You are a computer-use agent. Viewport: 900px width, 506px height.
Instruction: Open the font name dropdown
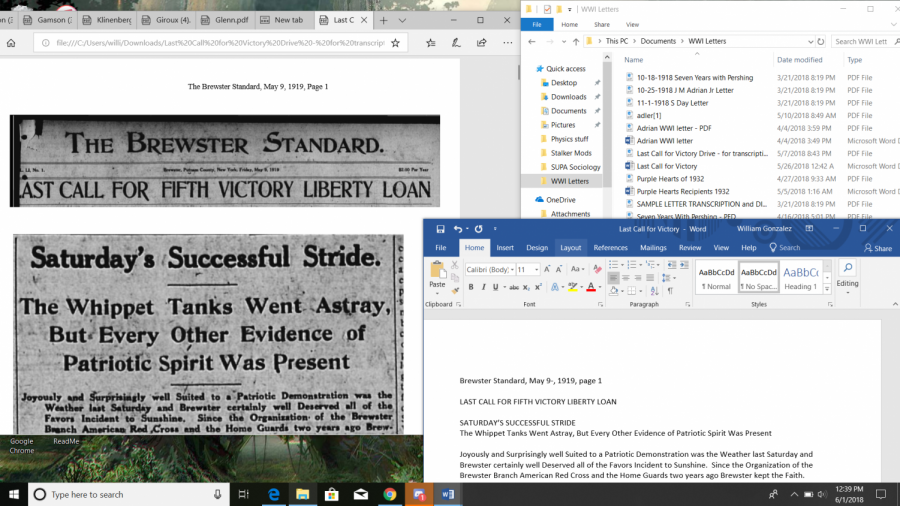pyautogui.click(x=512, y=270)
